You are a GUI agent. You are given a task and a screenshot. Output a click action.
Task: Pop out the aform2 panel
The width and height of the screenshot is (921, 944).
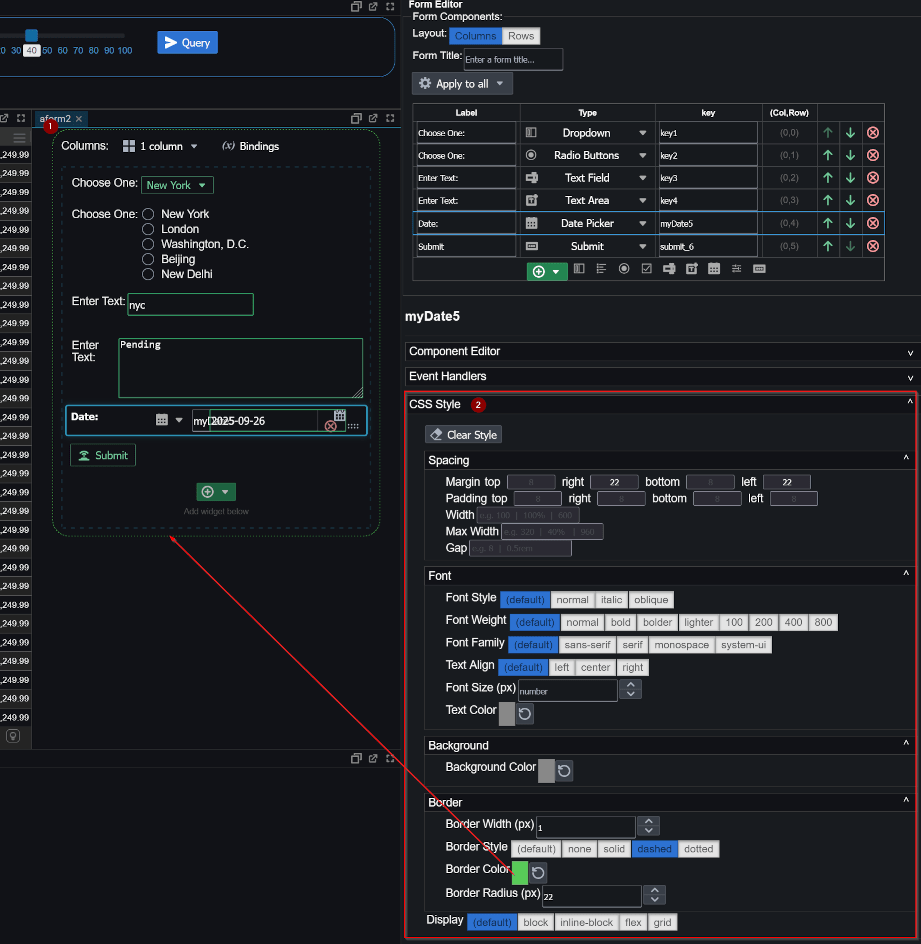click(373, 118)
